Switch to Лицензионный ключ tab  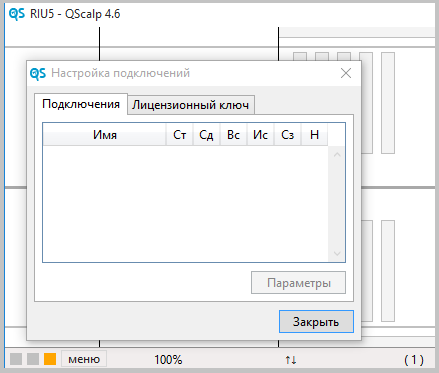tap(191, 105)
